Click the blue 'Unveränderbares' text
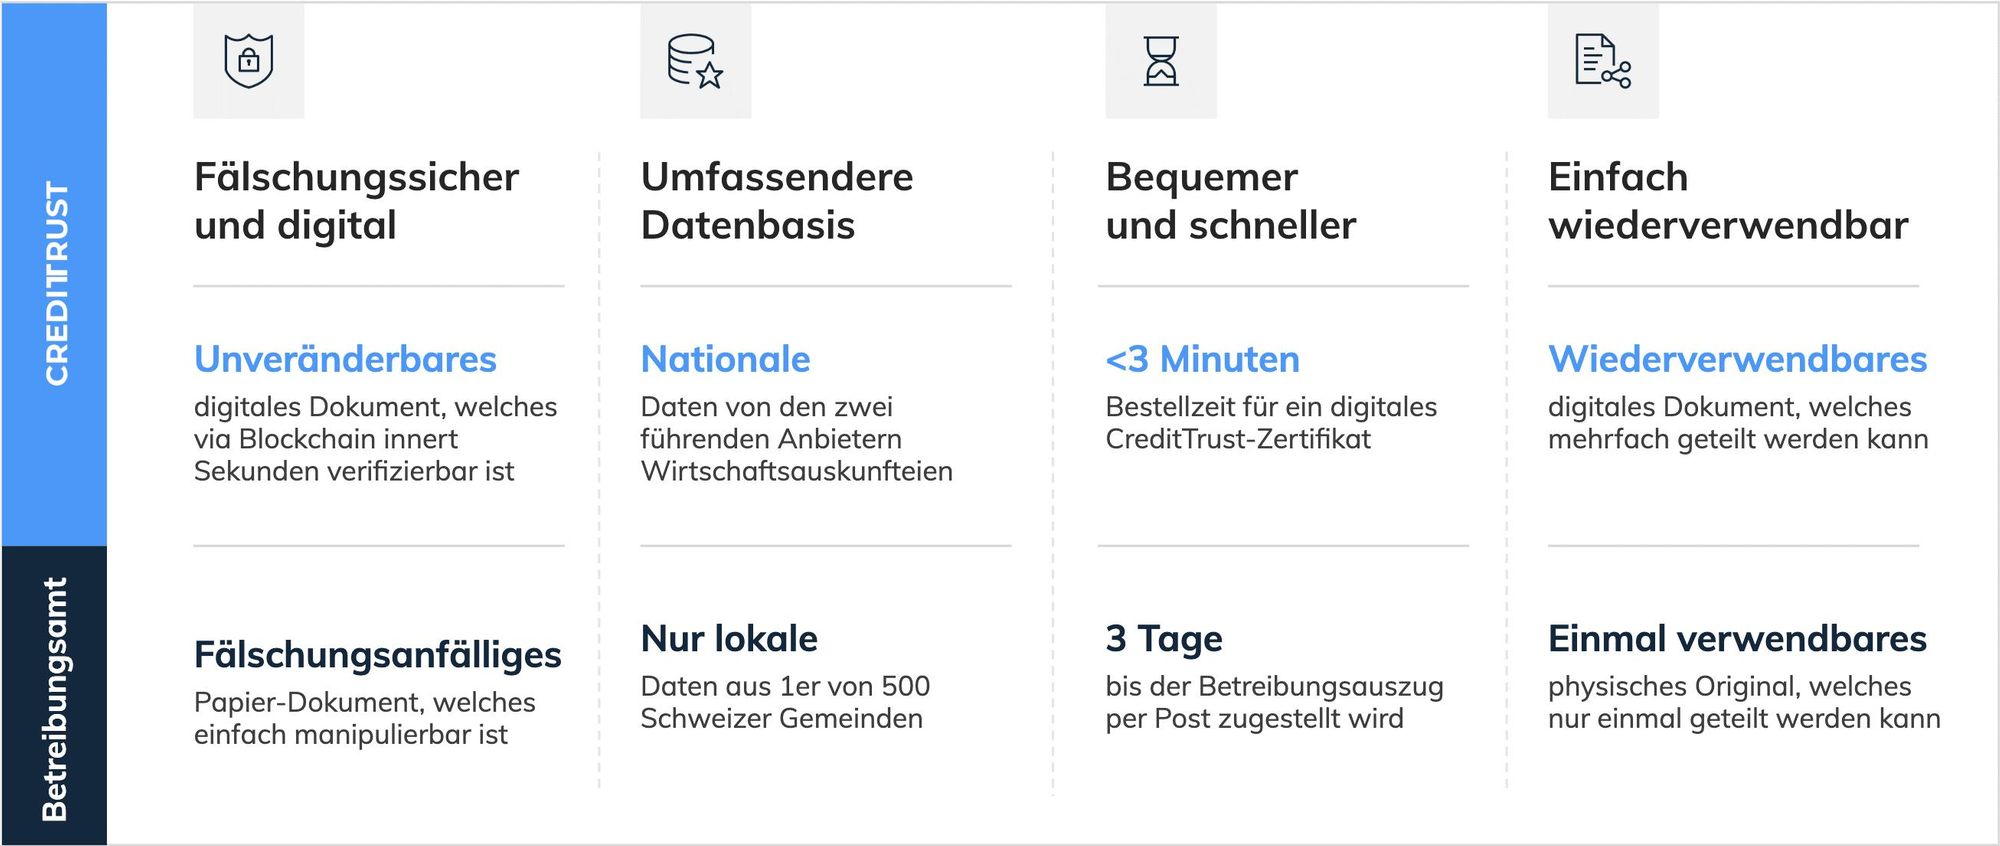 pos(345,359)
